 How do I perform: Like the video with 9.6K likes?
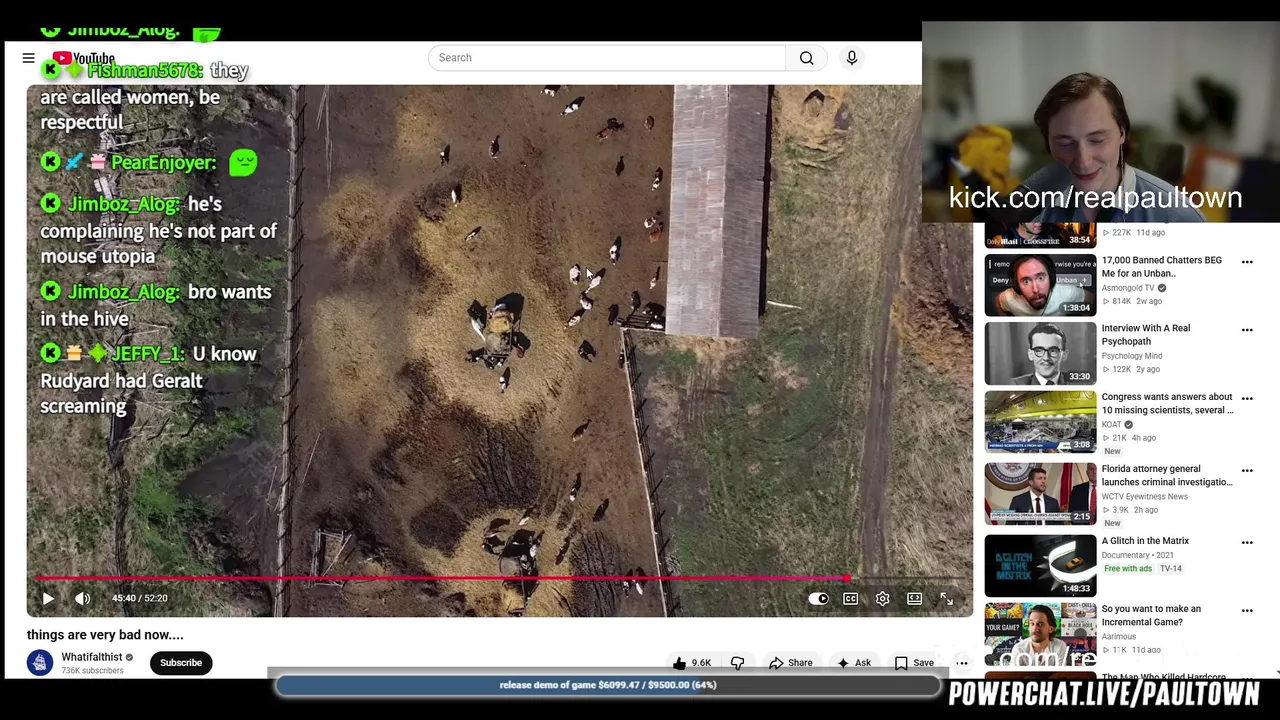pyautogui.click(x=692, y=663)
